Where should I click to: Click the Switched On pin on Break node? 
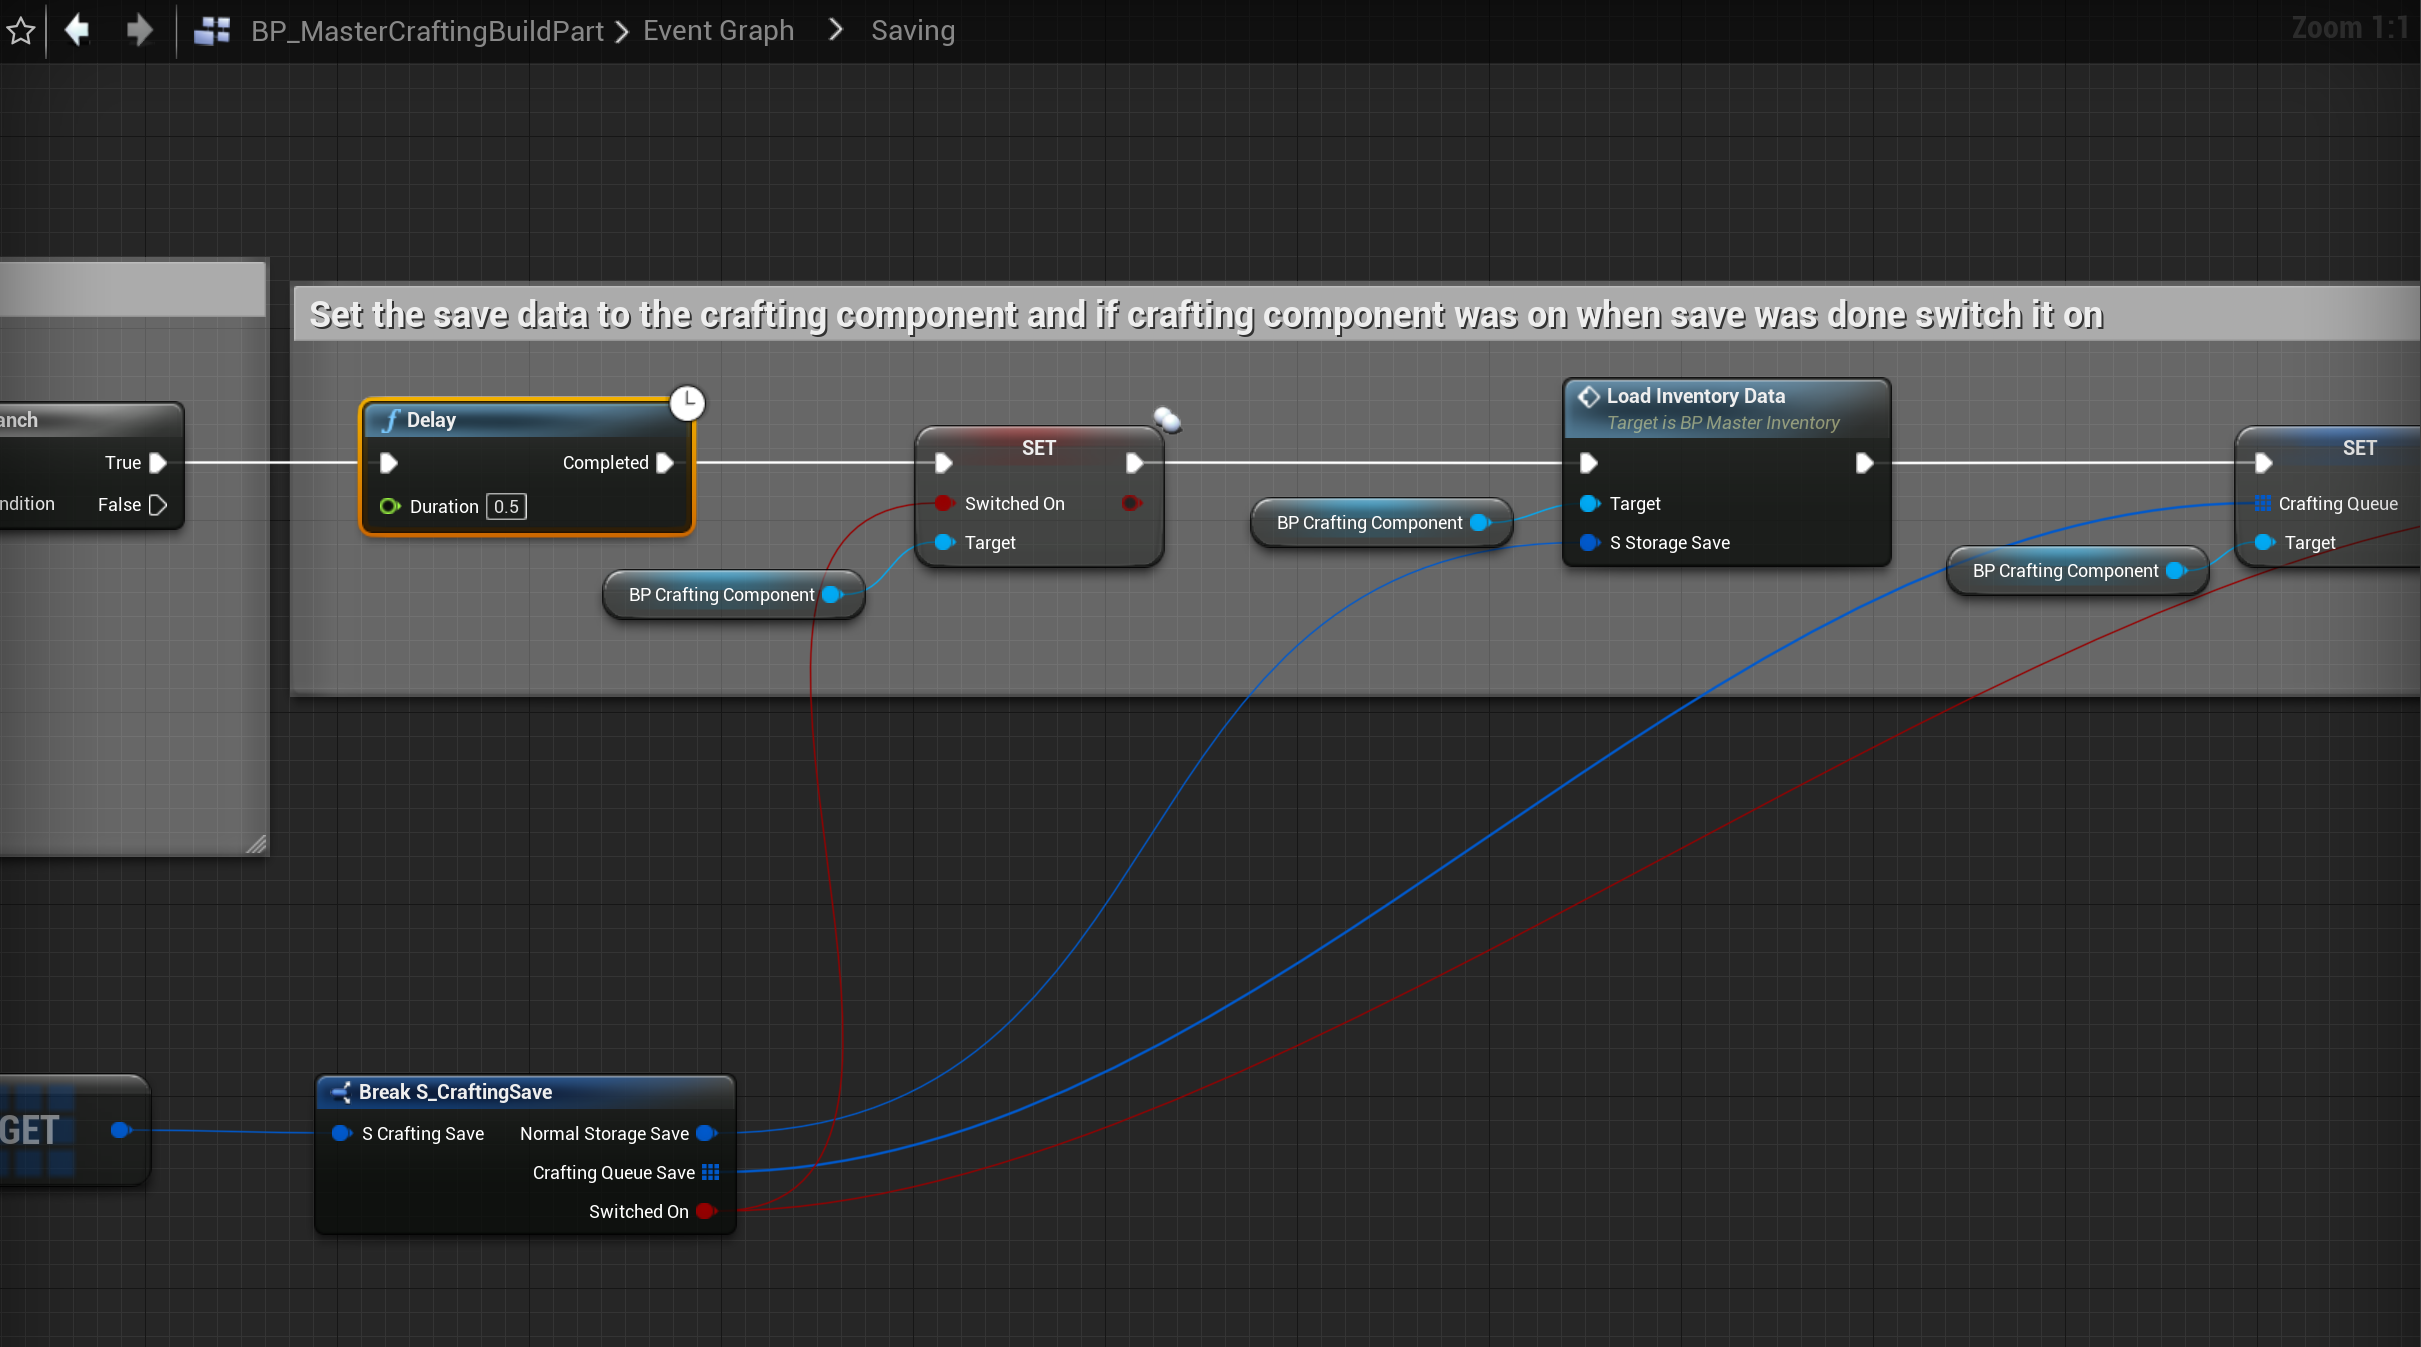coord(706,1211)
